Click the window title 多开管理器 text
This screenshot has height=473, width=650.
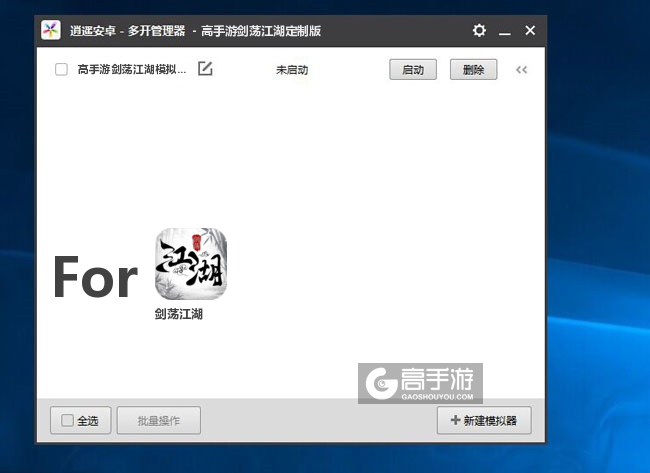(156, 31)
